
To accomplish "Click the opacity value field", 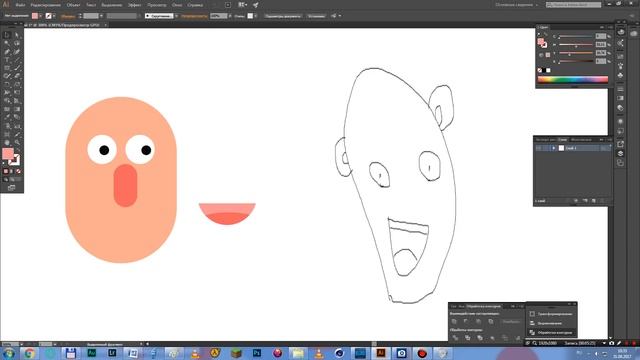I will 218,16.
